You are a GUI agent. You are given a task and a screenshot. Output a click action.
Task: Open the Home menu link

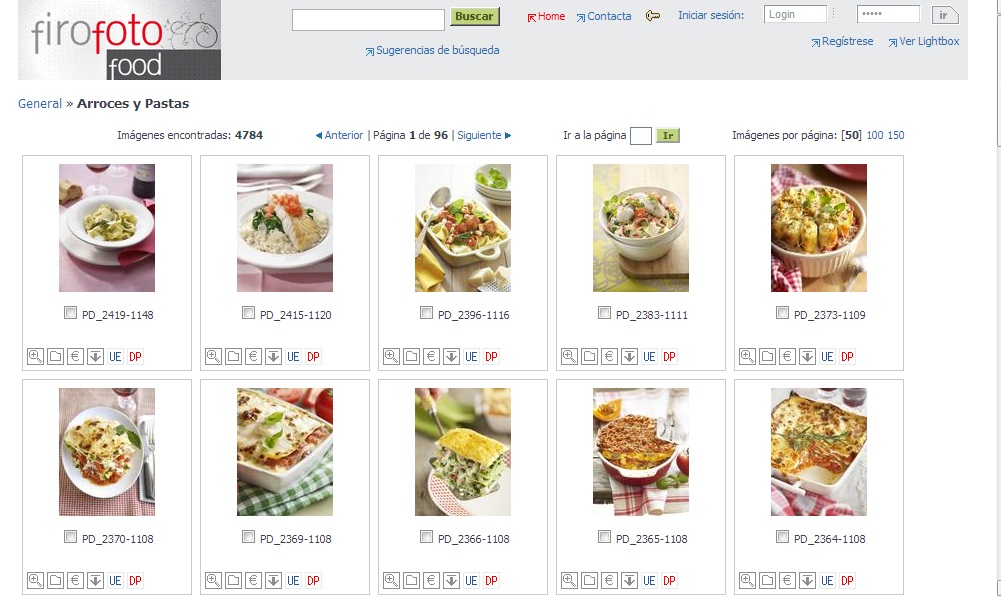pyautogui.click(x=546, y=17)
